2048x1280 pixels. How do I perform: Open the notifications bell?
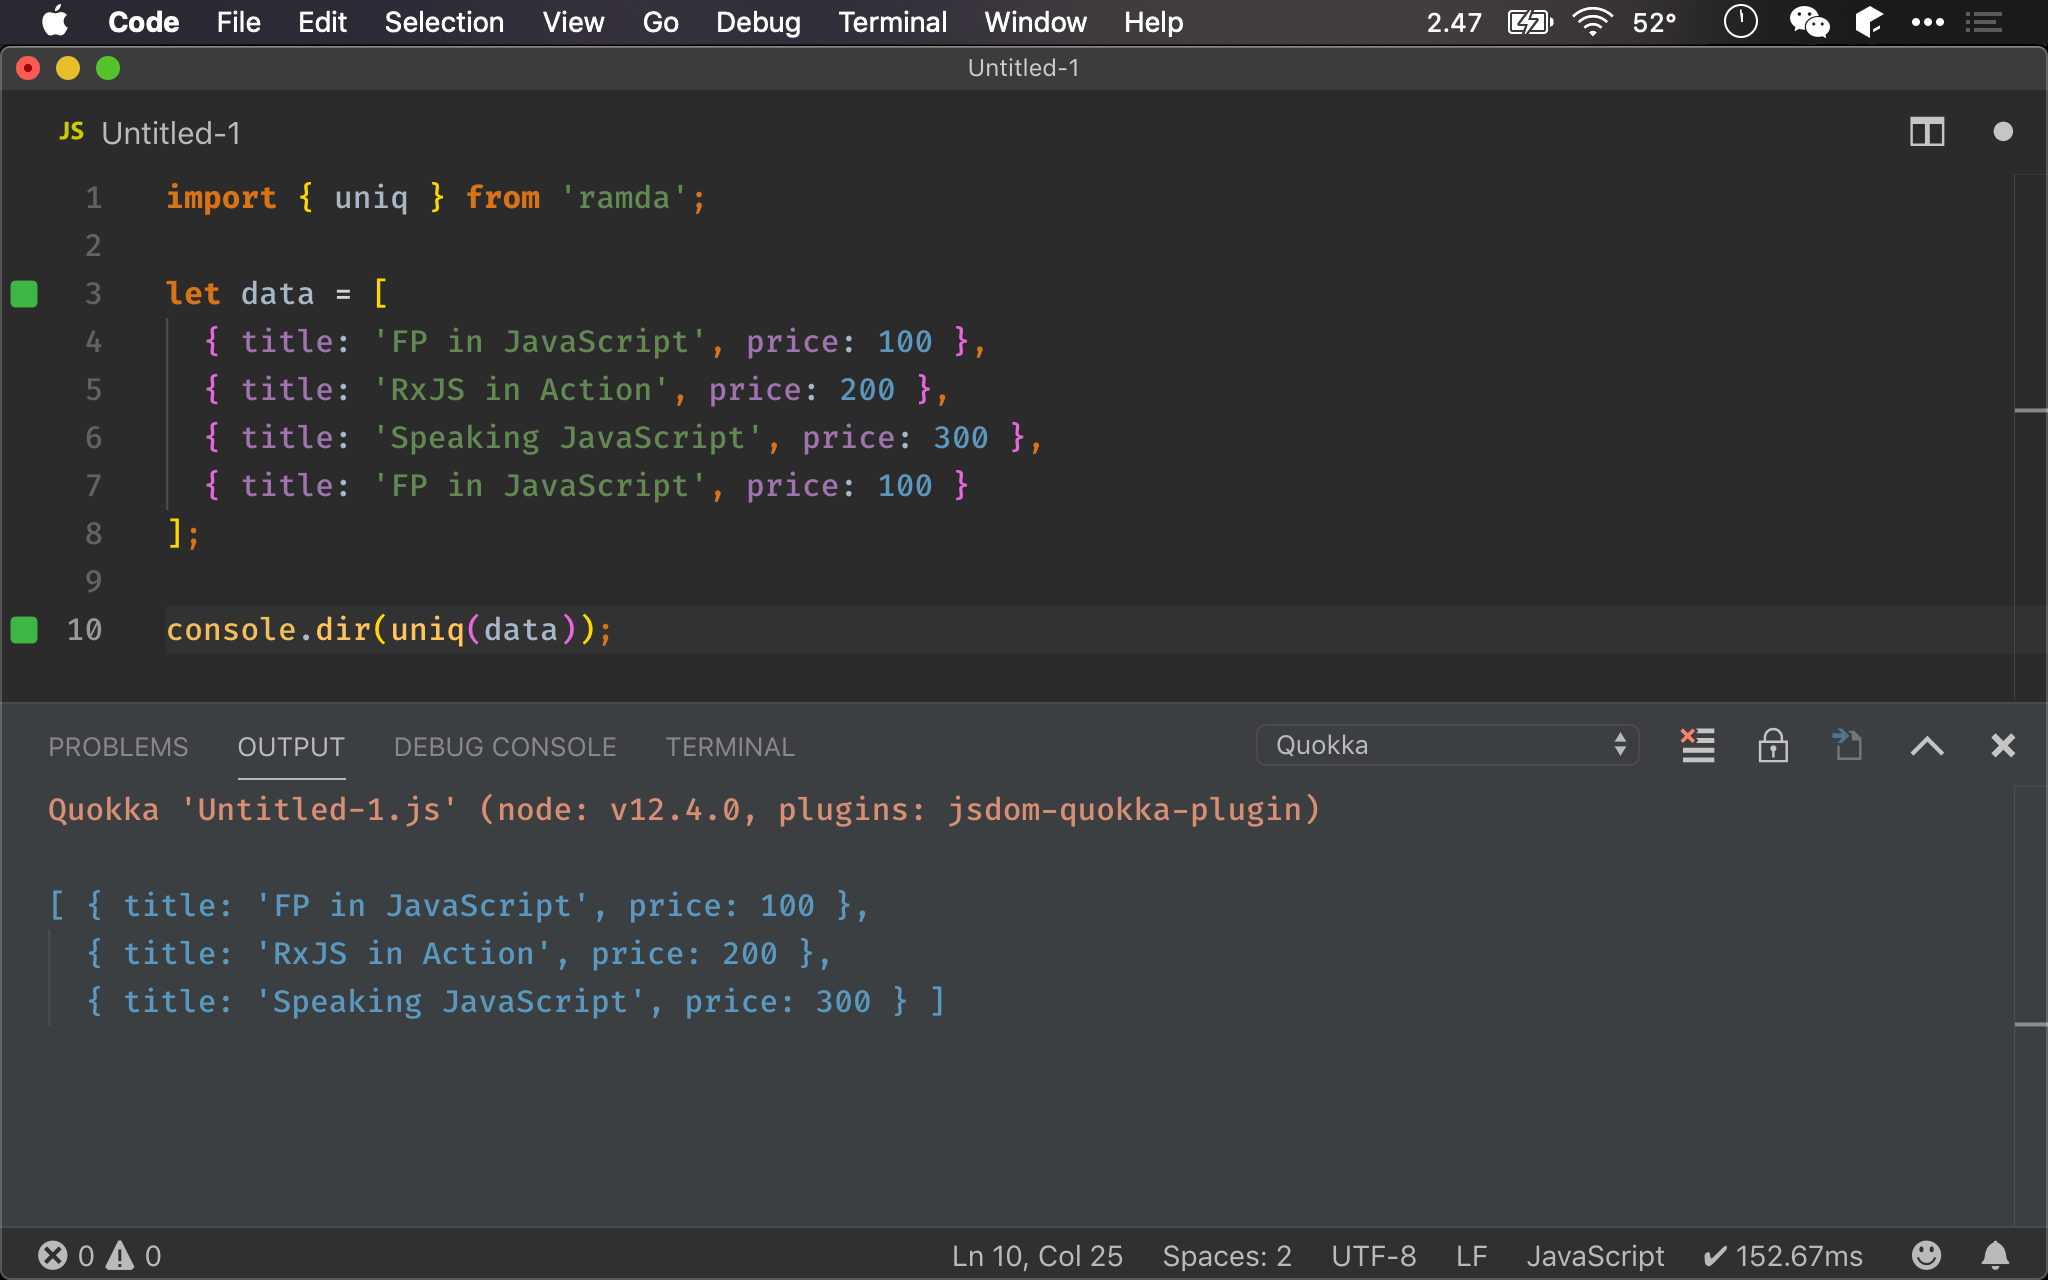[x=1995, y=1256]
